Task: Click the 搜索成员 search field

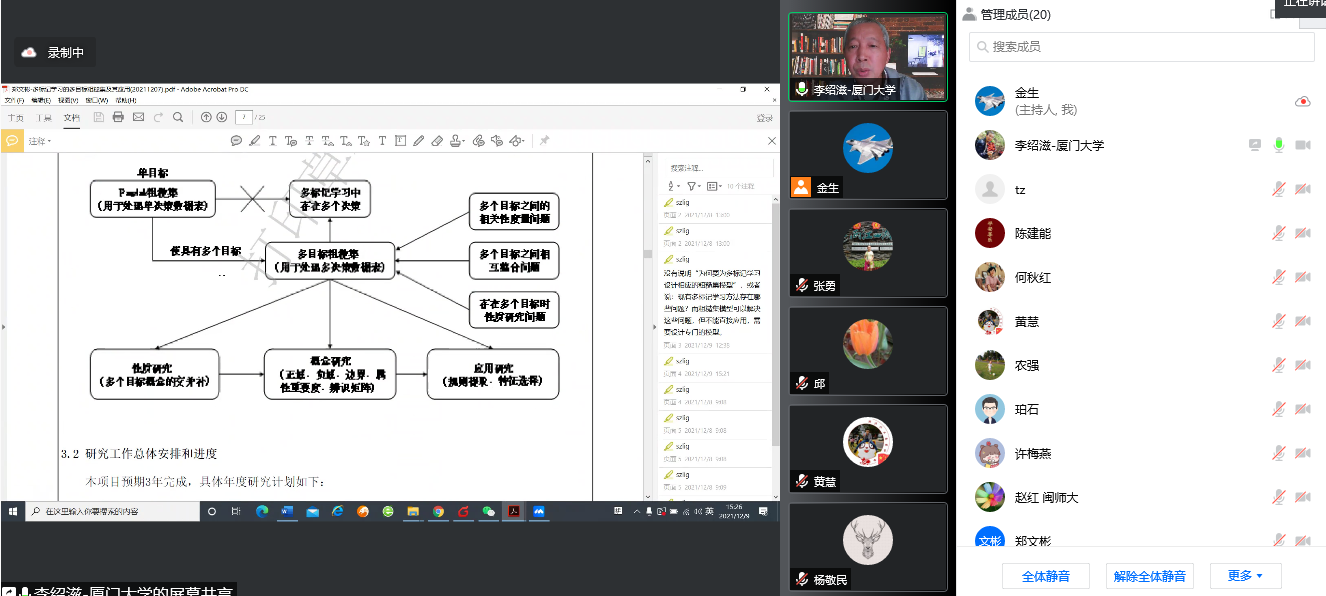Action: [x=1140, y=46]
